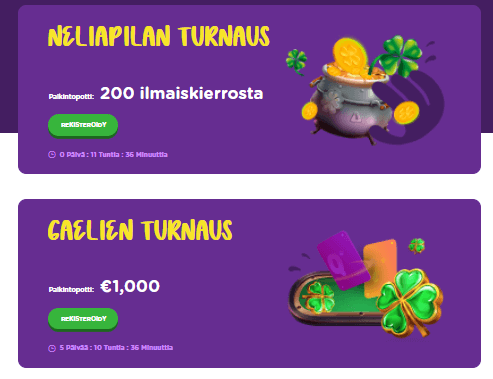Click clover emblem on green poker table
This screenshot has height=379, width=493.
[319, 298]
